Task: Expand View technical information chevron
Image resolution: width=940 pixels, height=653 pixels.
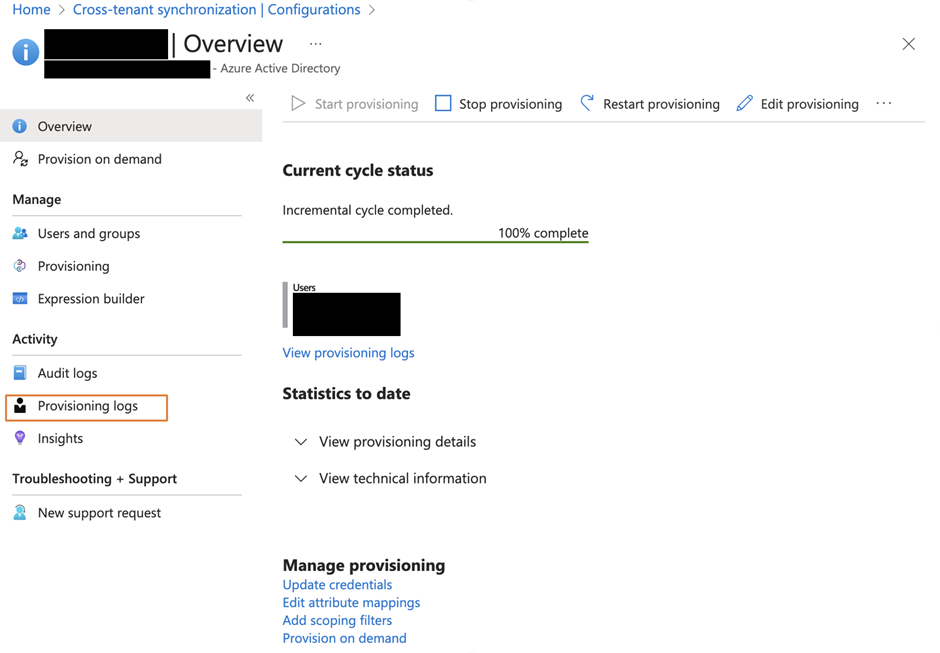Action: click(301, 479)
